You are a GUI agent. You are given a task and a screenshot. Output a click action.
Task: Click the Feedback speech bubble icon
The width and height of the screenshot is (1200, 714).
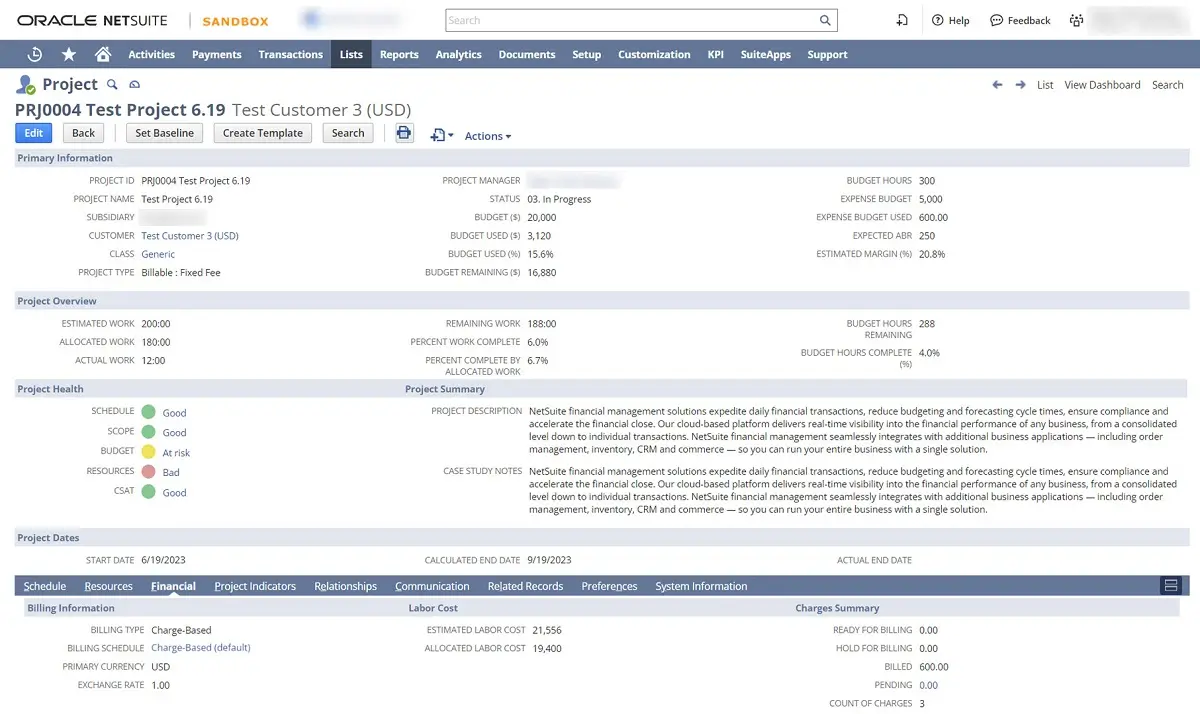(x=996, y=20)
